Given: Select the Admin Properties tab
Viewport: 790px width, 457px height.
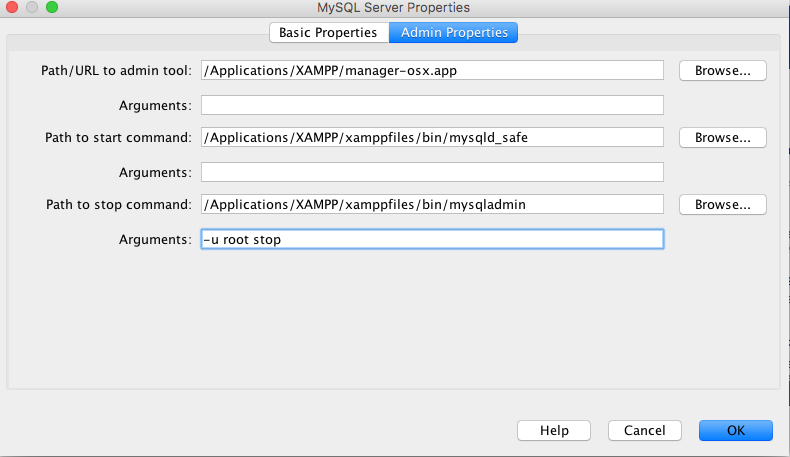Looking at the screenshot, I should [x=453, y=33].
